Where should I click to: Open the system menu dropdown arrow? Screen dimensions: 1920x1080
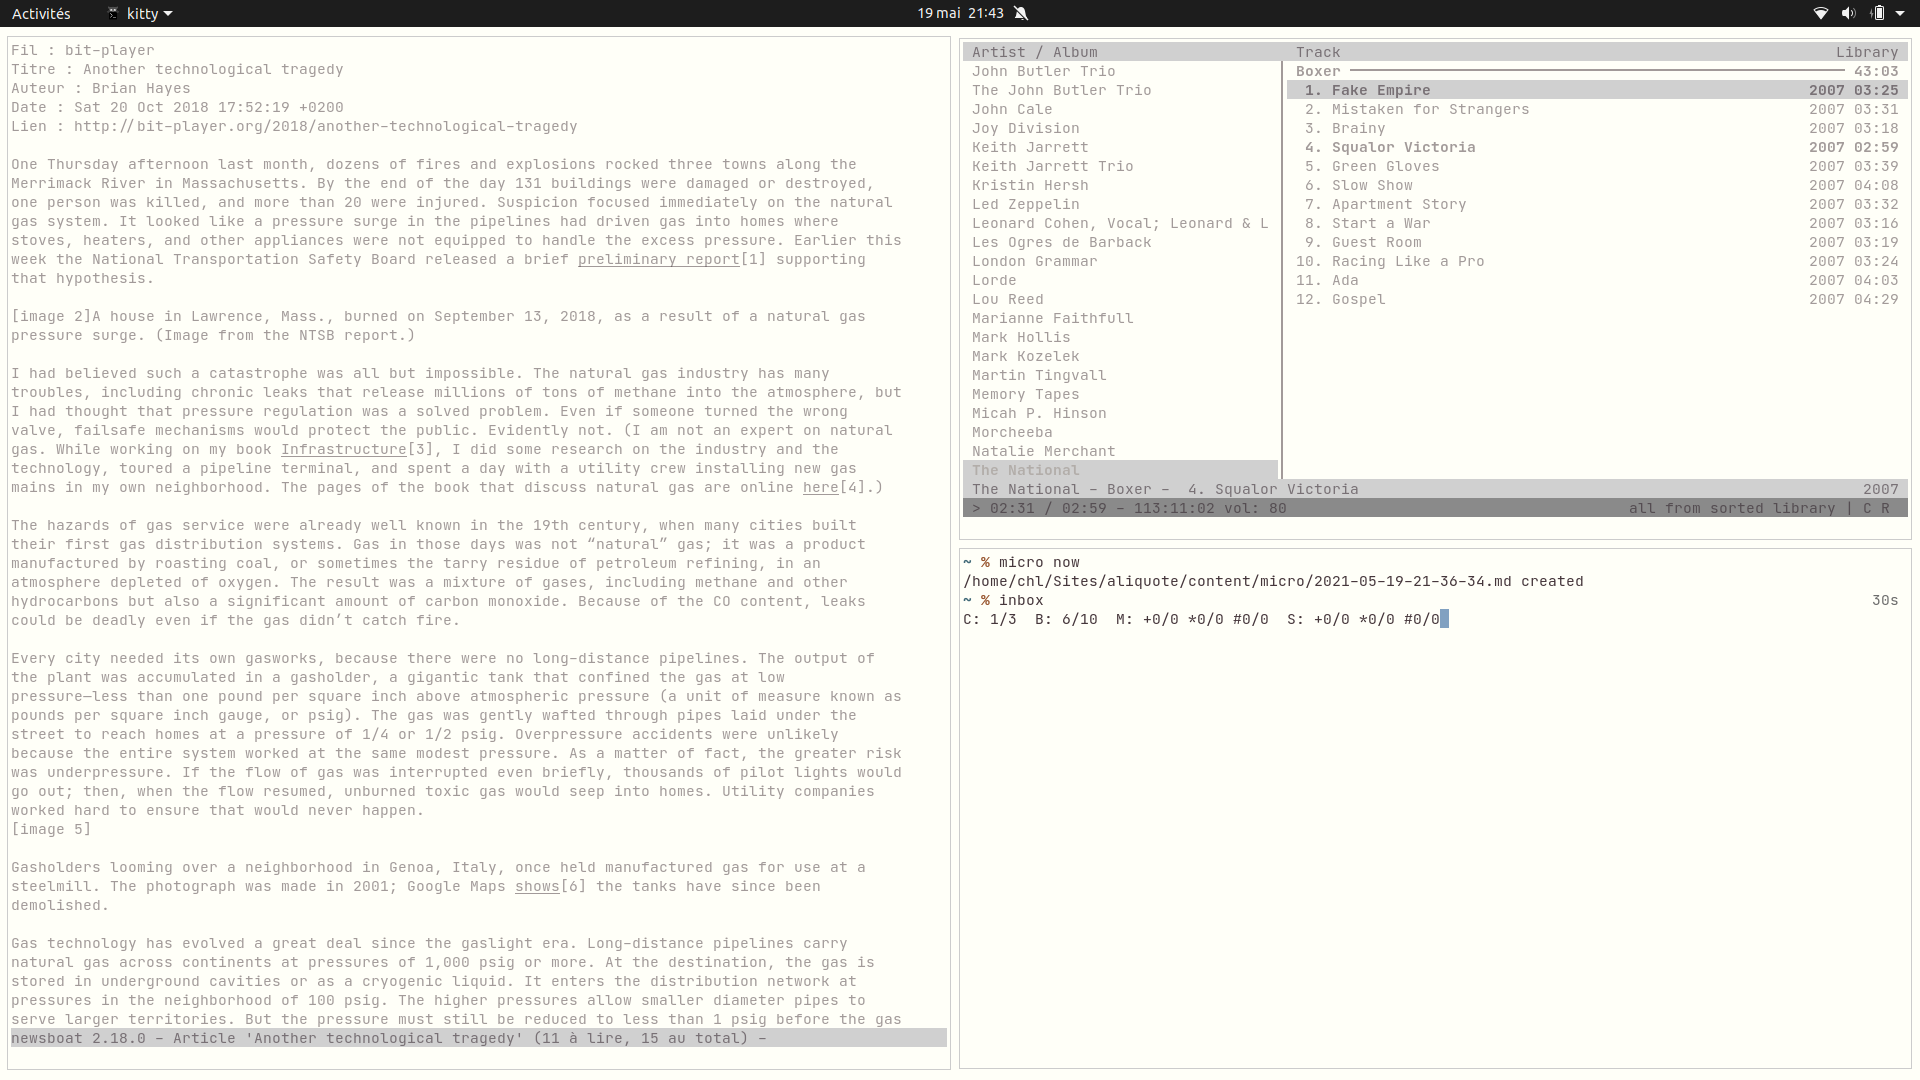pos(1901,13)
